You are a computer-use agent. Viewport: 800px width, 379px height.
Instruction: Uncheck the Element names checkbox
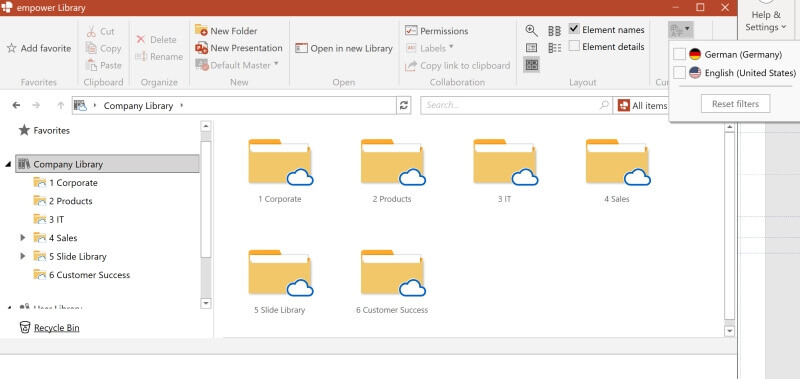pyautogui.click(x=574, y=29)
